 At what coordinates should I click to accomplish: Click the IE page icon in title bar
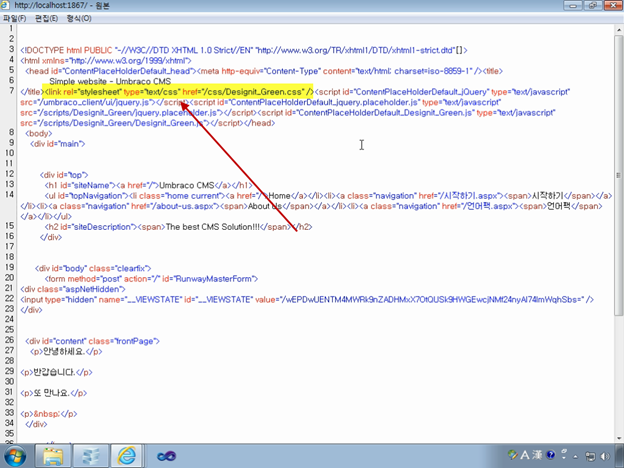coord(5,5)
